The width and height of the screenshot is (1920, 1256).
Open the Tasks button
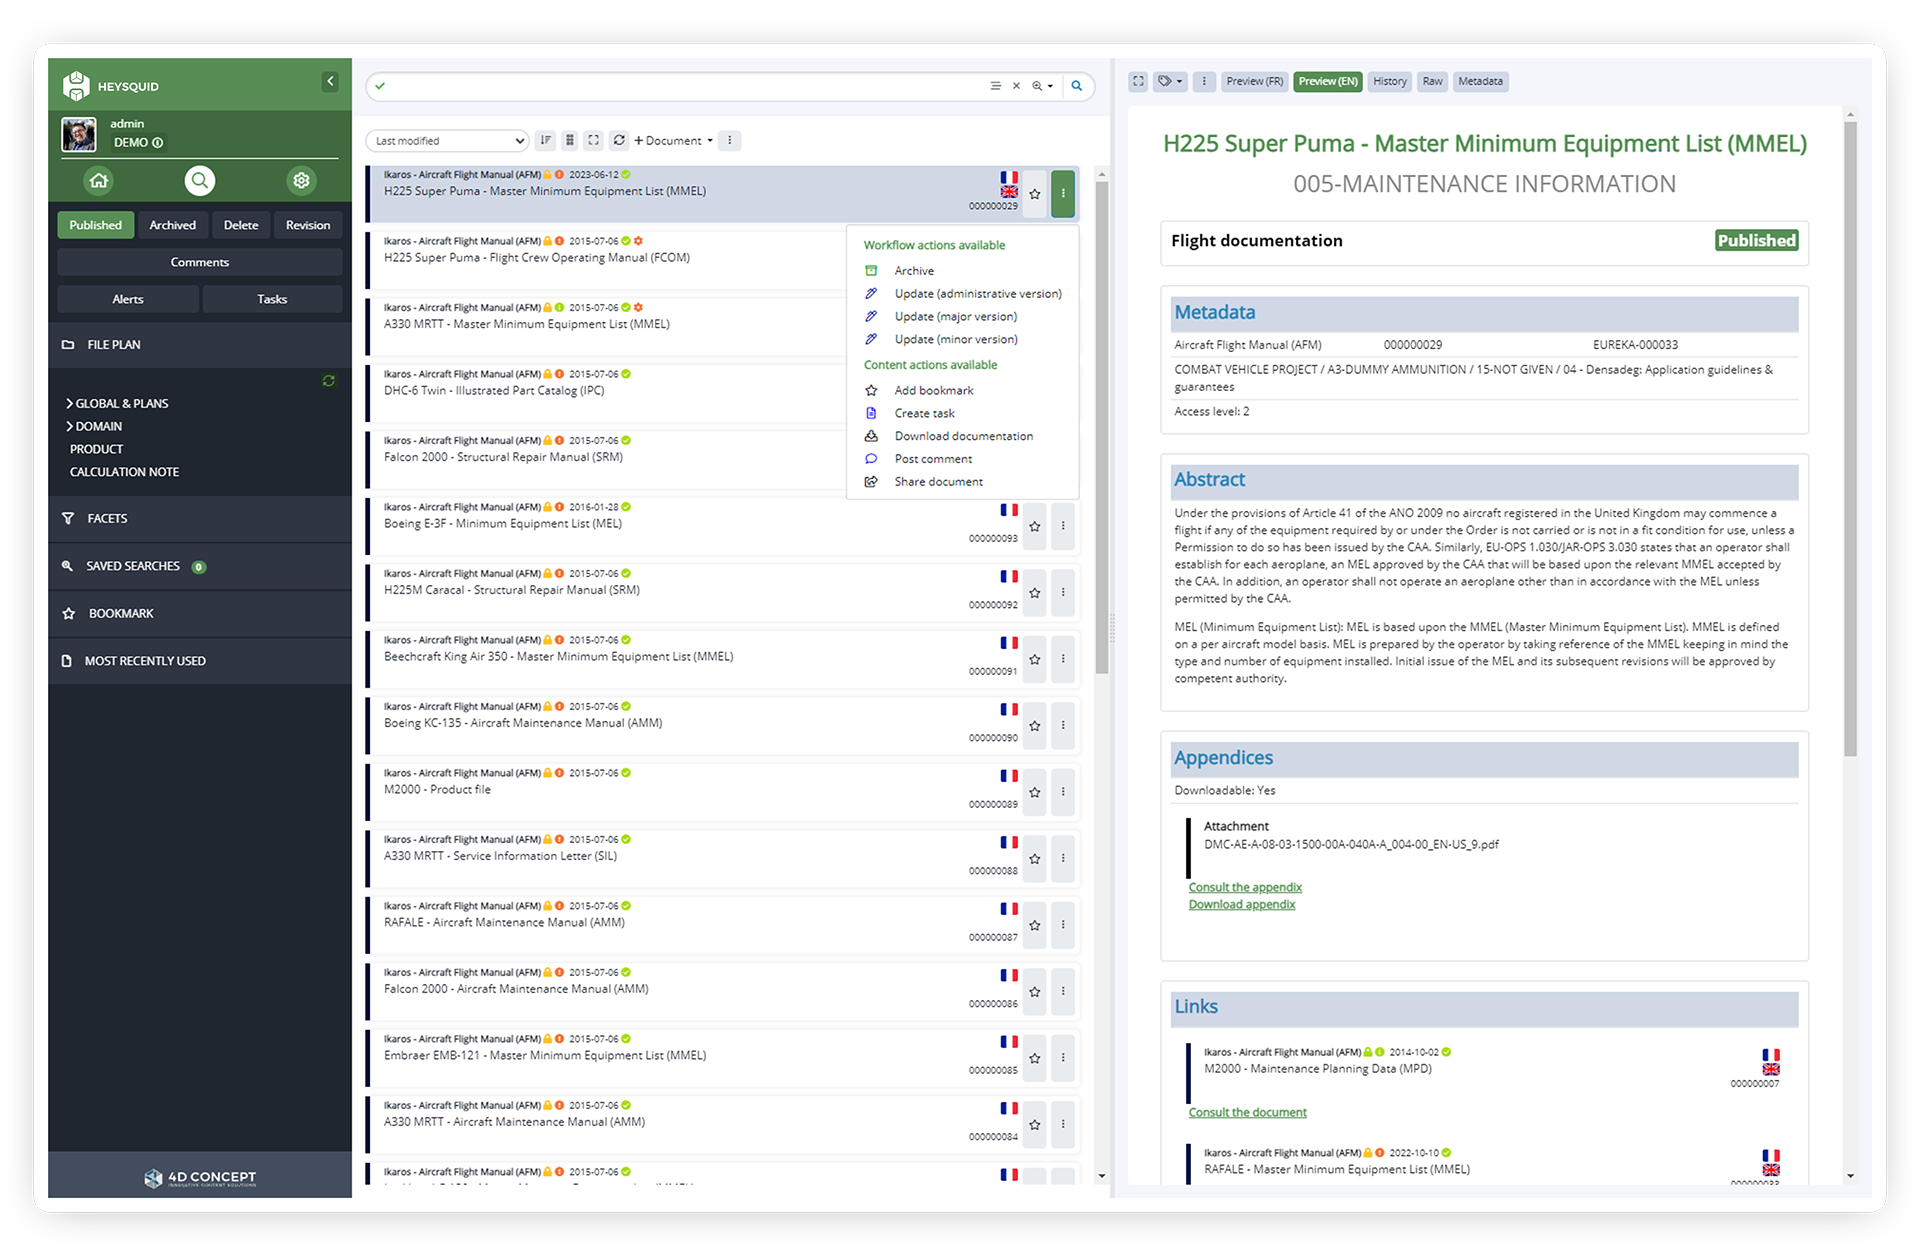pyautogui.click(x=272, y=300)
